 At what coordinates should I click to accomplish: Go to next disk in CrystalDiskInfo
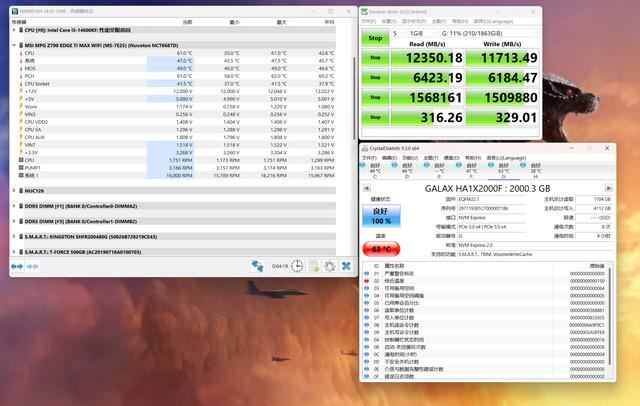[609, 188]
